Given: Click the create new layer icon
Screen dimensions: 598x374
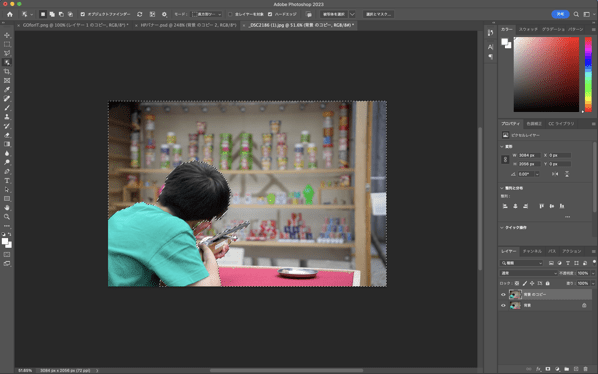Looking at the screenshot, I should click(576, 369).
